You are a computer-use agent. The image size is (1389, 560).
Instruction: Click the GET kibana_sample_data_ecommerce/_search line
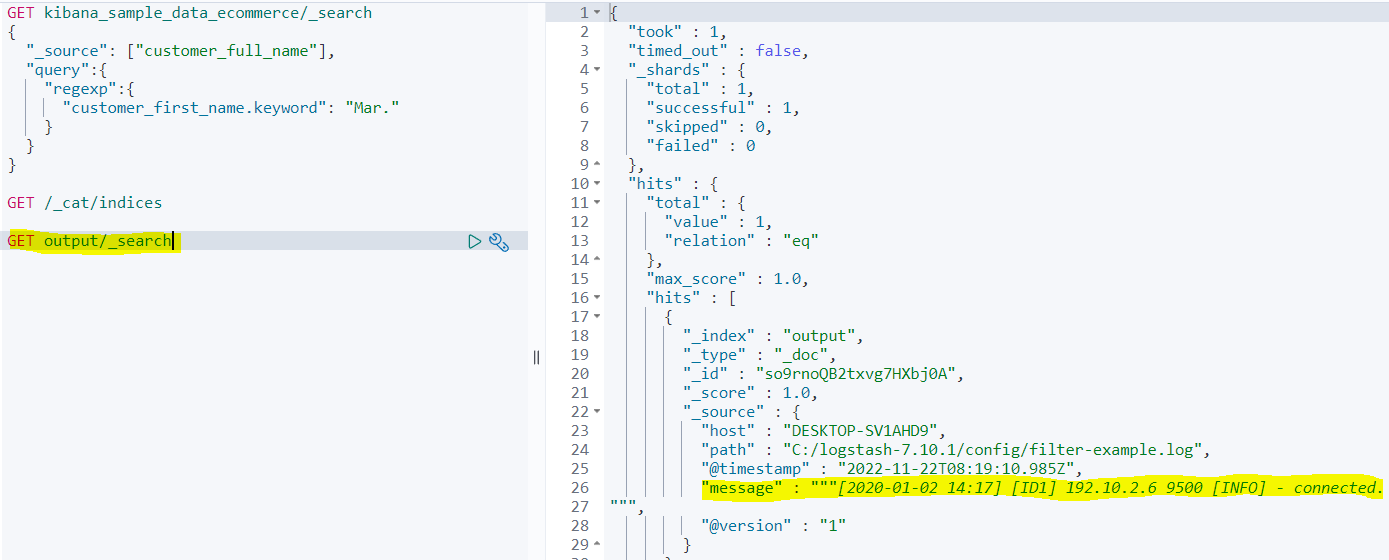(189, 13)
